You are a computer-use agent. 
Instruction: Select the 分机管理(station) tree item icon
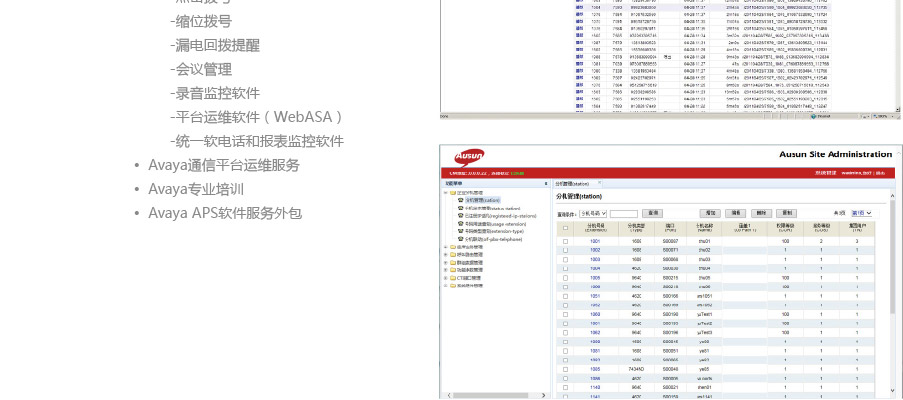coord(460,200)
